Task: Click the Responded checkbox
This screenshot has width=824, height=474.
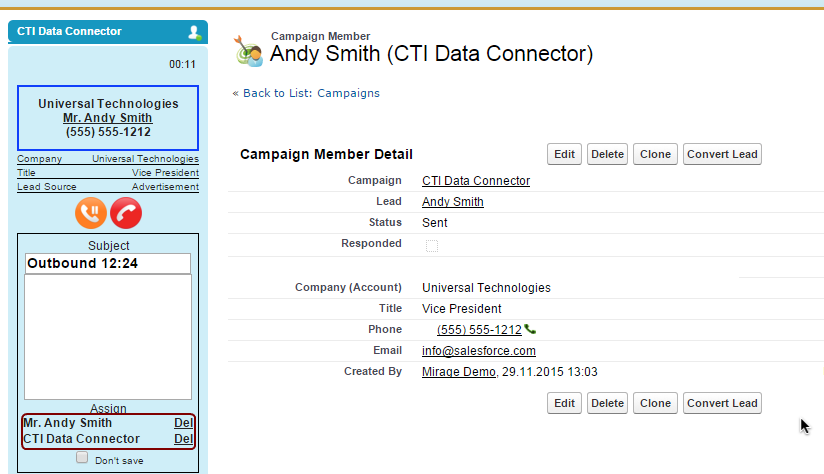Action: (x=431, y=245)
